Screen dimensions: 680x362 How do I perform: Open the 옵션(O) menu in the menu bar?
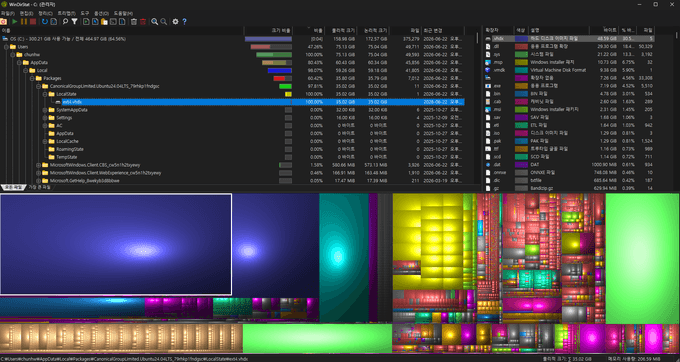[101, 13]
